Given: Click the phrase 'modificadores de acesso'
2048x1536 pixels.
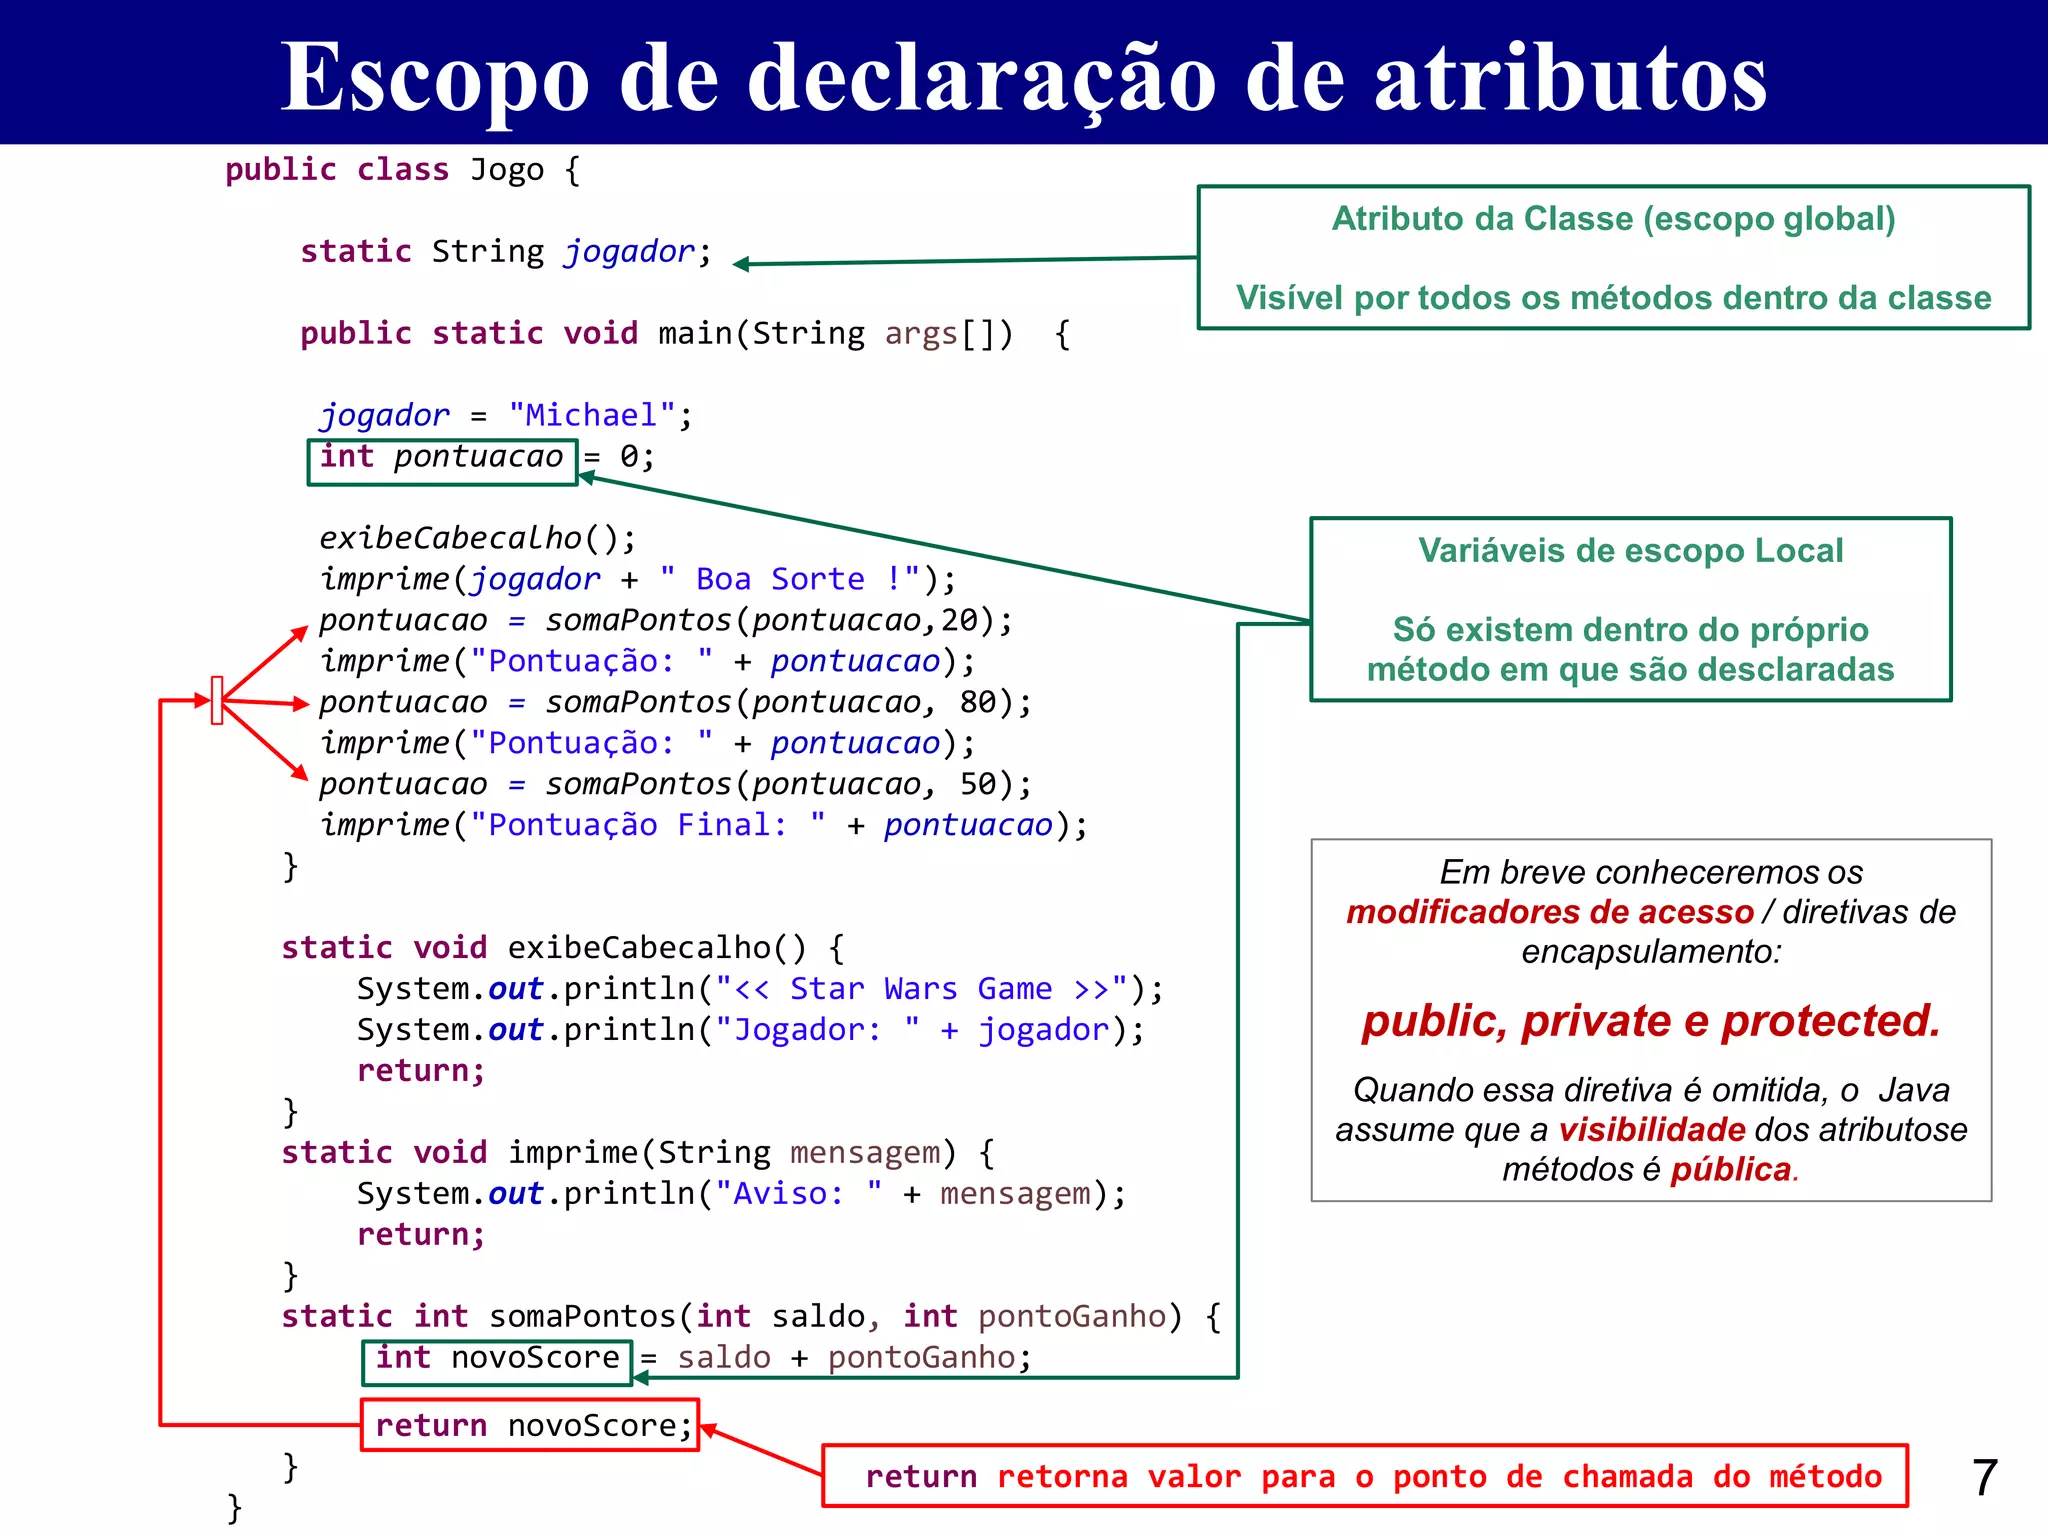Looking at the screenshot, I should (x=1549, y=912).
